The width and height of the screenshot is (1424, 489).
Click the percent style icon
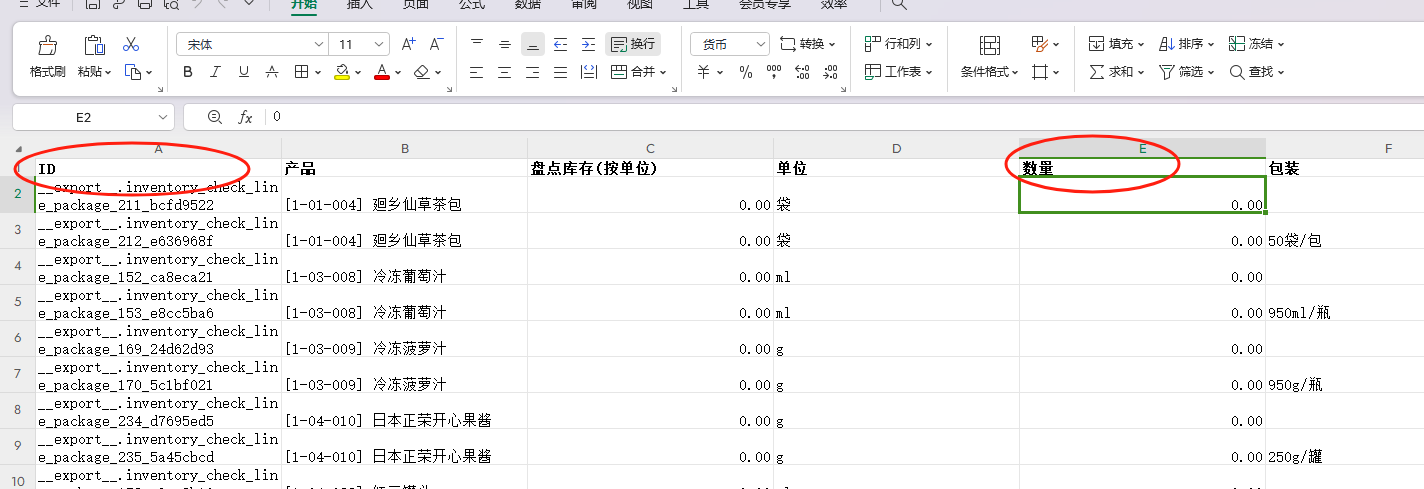tap(745, 72)
